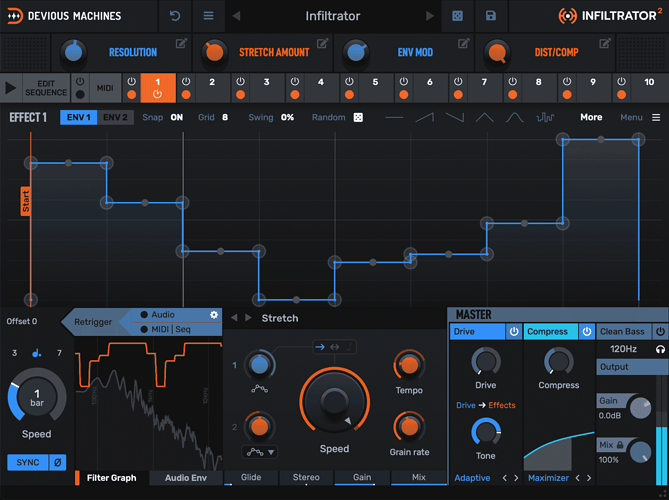Select the ramp up envelope shape

(x=425, y=117)
